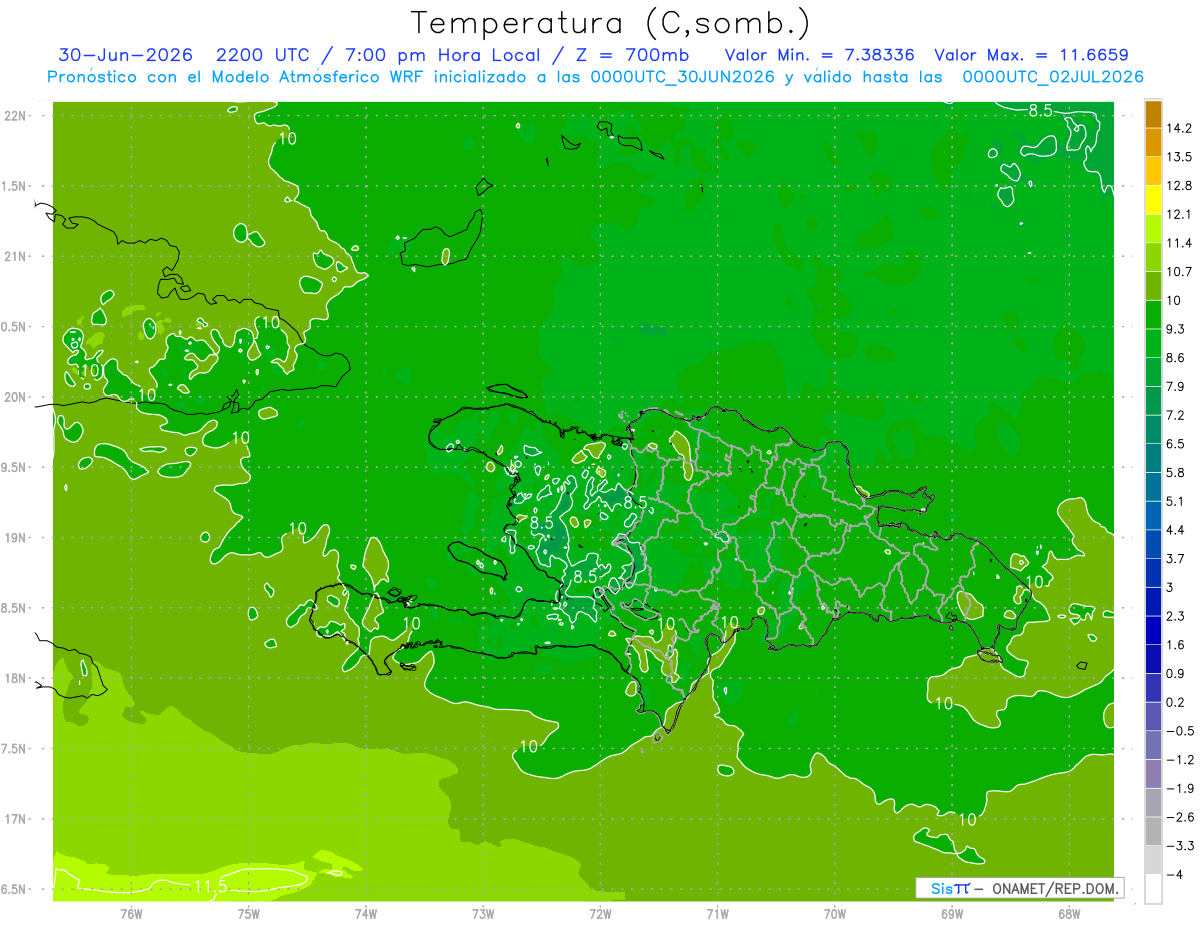The width and height of the screenshot is (1200, 927).
Task: Click the '69W' longitude axis label
Action: tap(951, 913)
